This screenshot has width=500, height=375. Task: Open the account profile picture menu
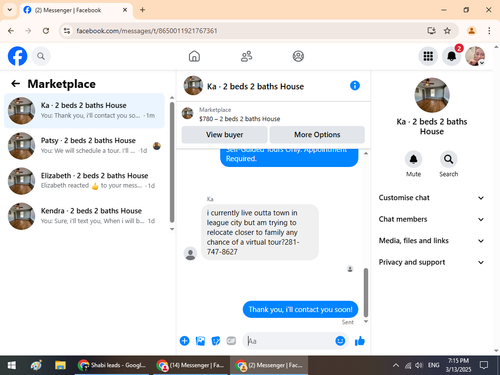tap(475, 56)
